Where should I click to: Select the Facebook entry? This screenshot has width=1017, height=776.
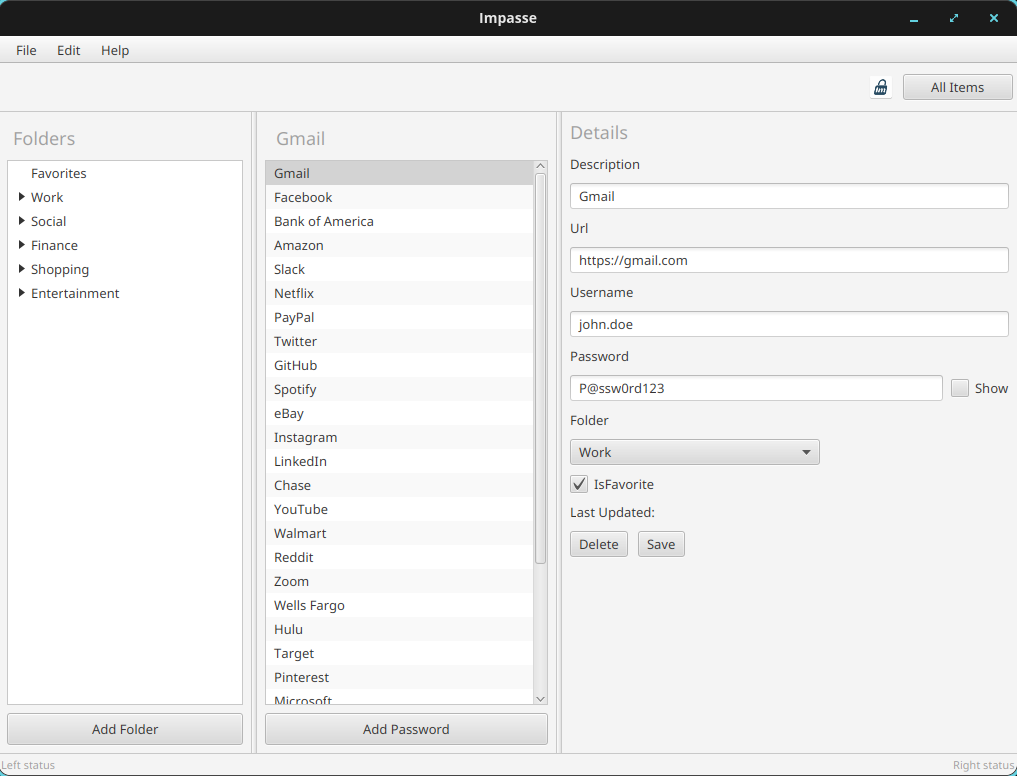399,197
